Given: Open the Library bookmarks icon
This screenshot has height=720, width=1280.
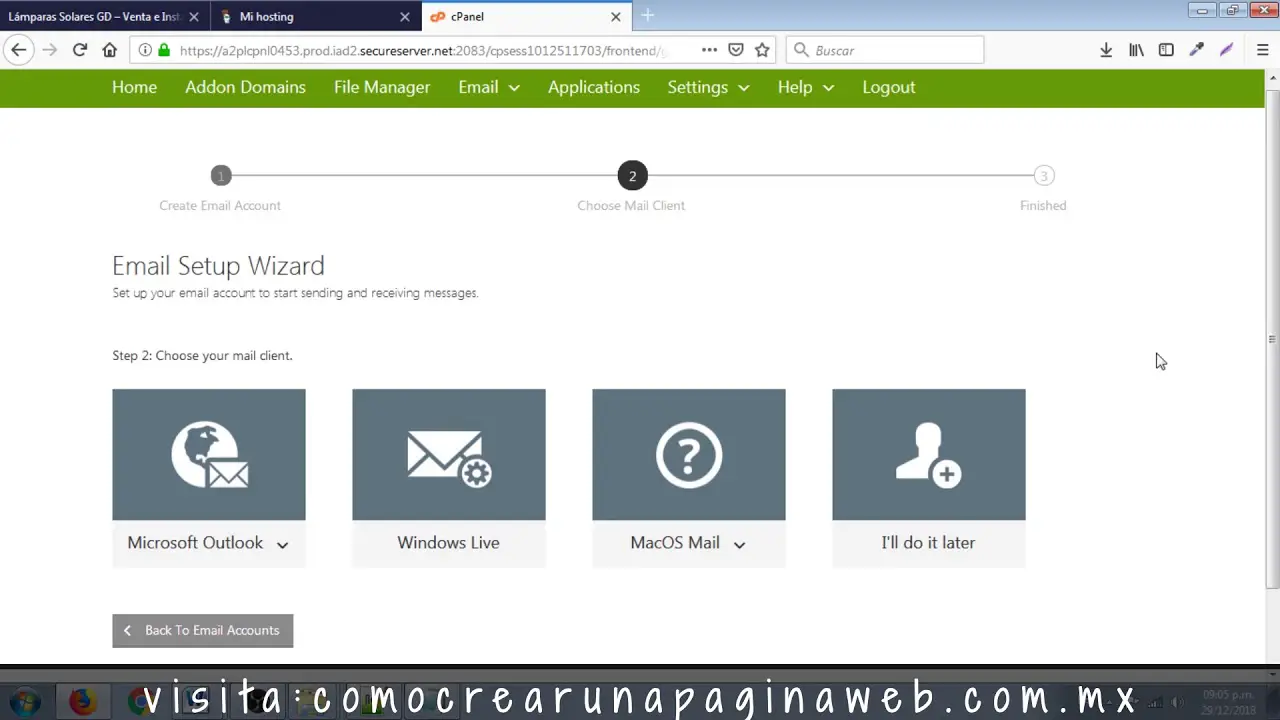Looking at the screenshot, I should point(1136,50).
